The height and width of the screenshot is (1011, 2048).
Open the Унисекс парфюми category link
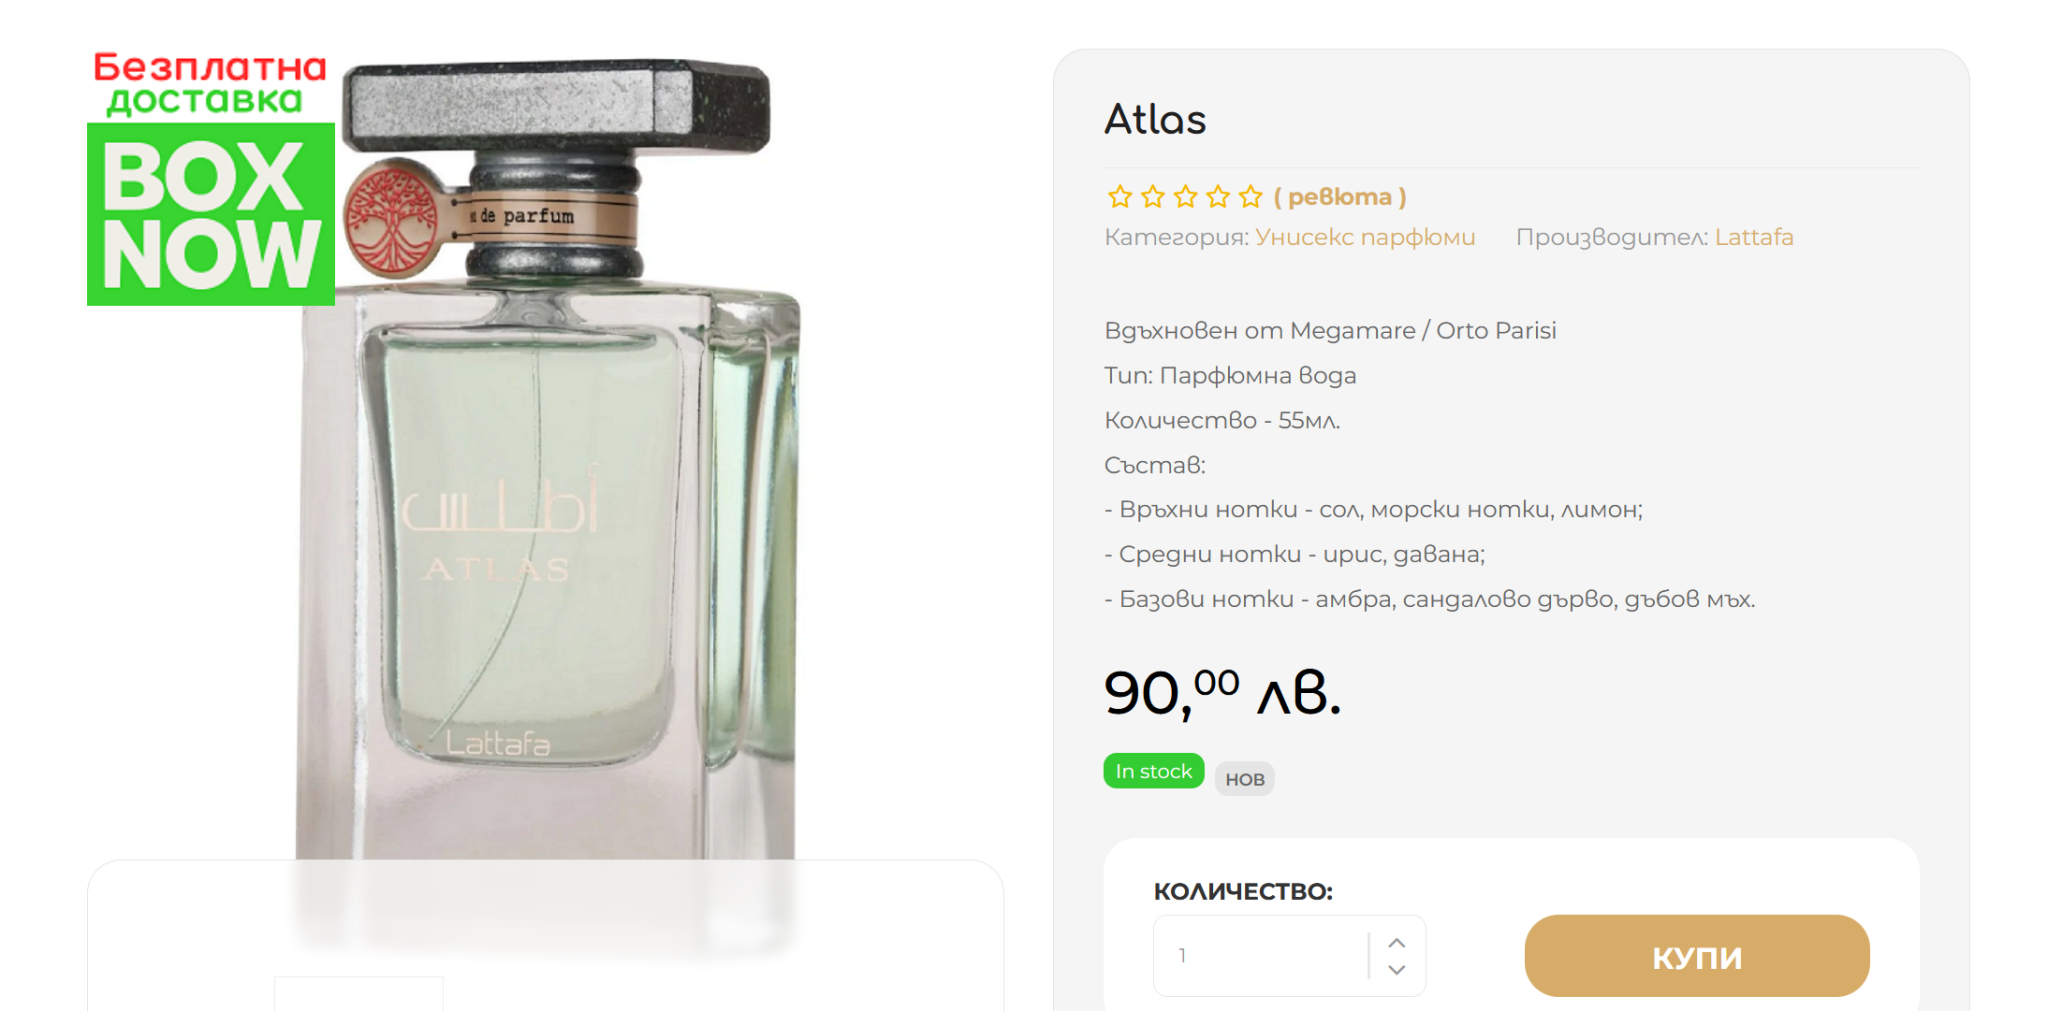pos(1365,237)
